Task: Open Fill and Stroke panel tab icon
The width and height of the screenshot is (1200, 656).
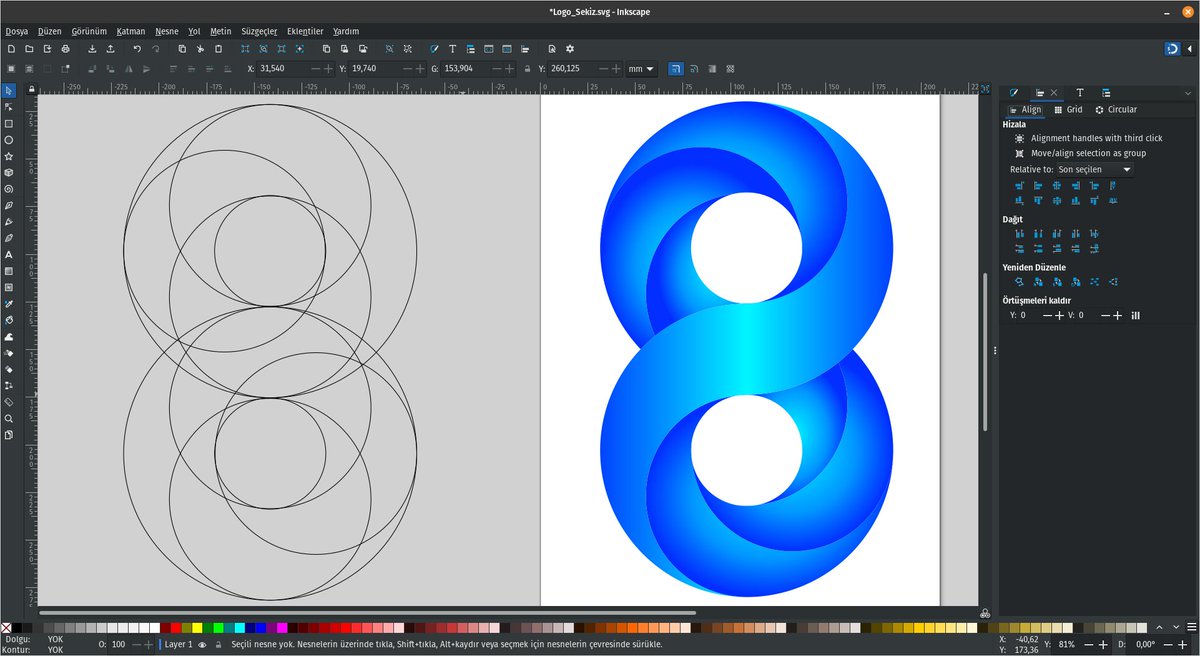Action: (x=1013, y=92)
